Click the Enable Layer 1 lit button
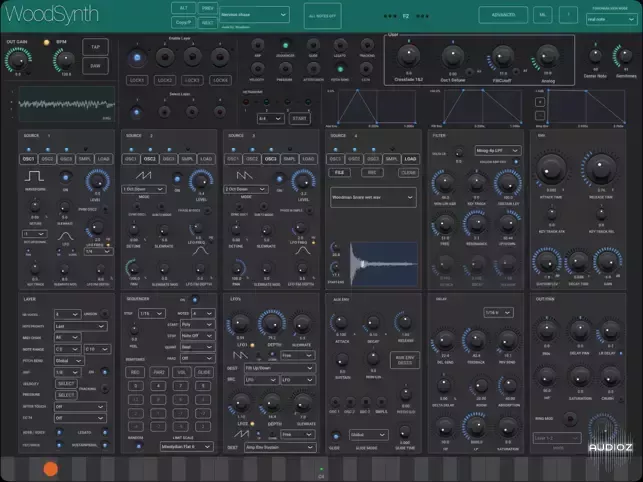 point(137,58)
